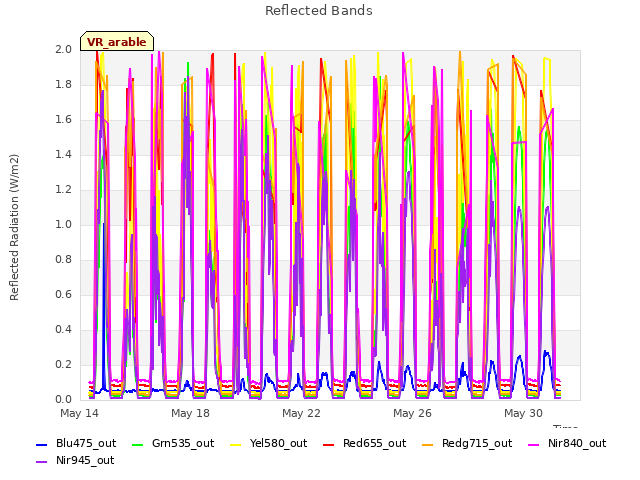Click the green Grn535_out legend swatch
Image resolution: width=640 pixels, height=480 pixels.
pyautogui.click(x=138, y=444)
